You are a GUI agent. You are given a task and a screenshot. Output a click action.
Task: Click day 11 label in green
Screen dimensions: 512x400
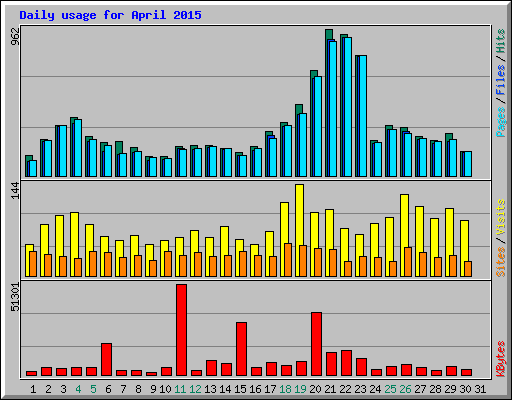pos(180,389)
